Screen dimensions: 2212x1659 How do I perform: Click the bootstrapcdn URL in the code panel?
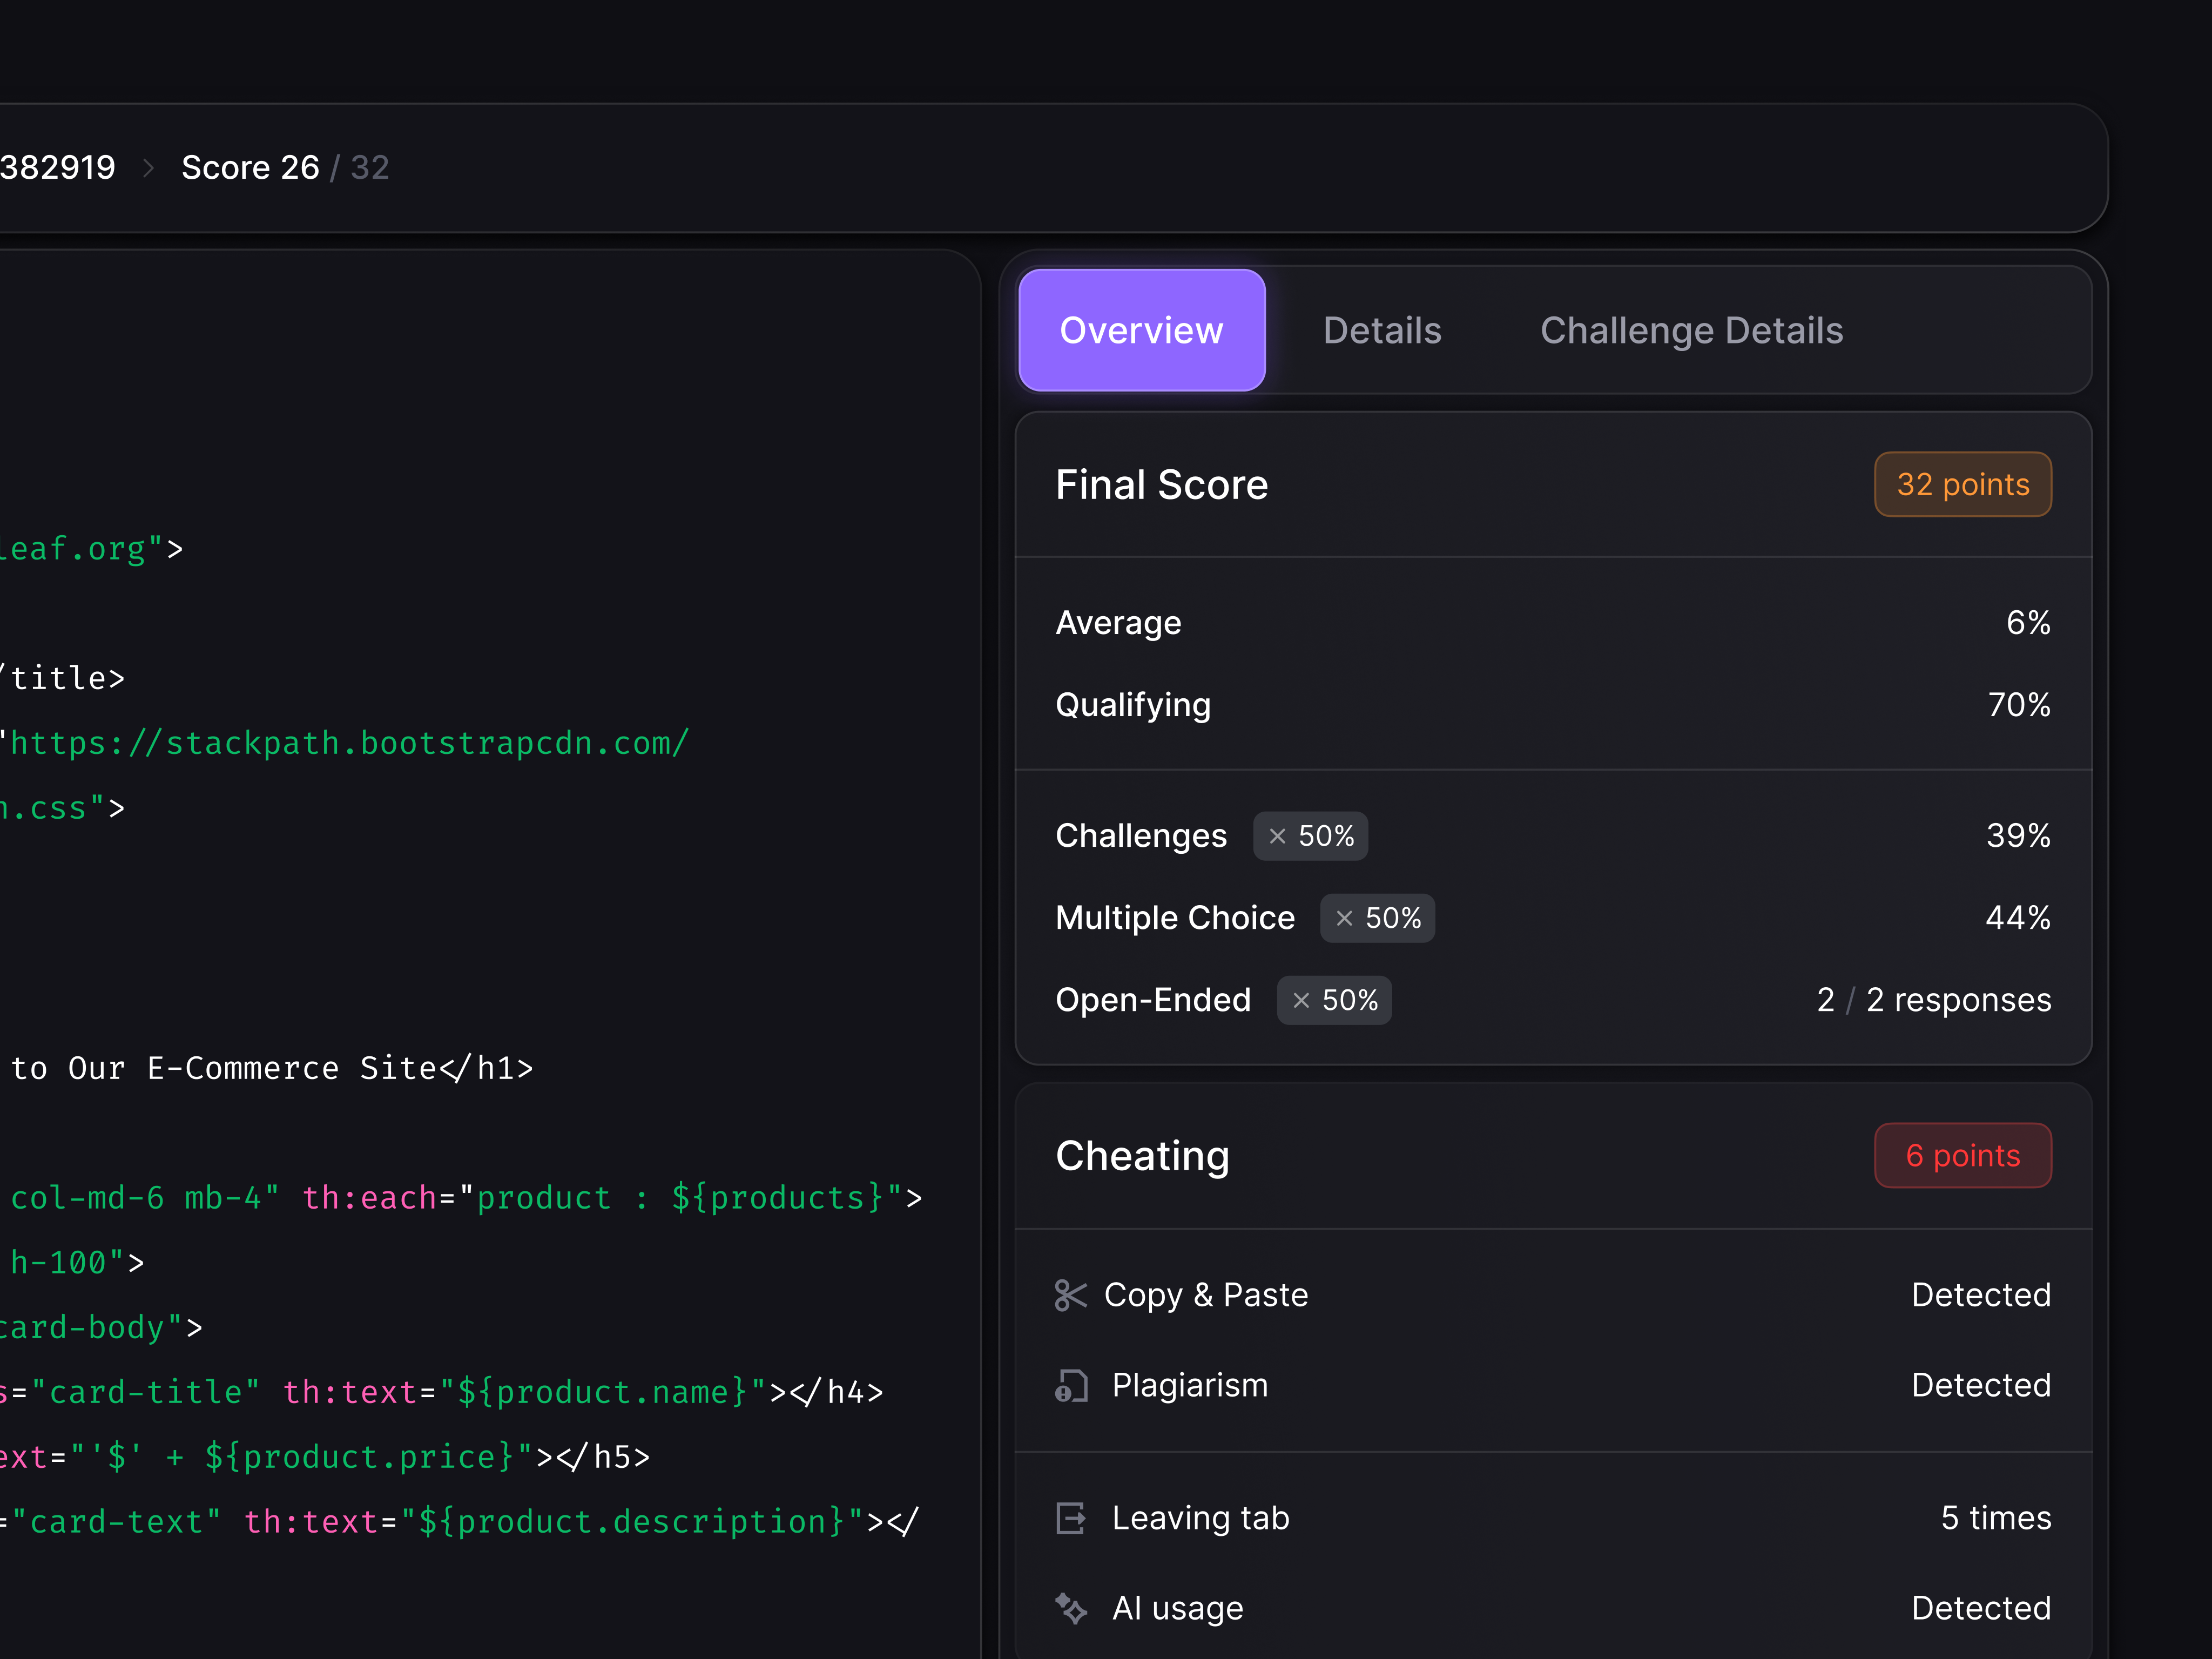click(x=347, y=743)
